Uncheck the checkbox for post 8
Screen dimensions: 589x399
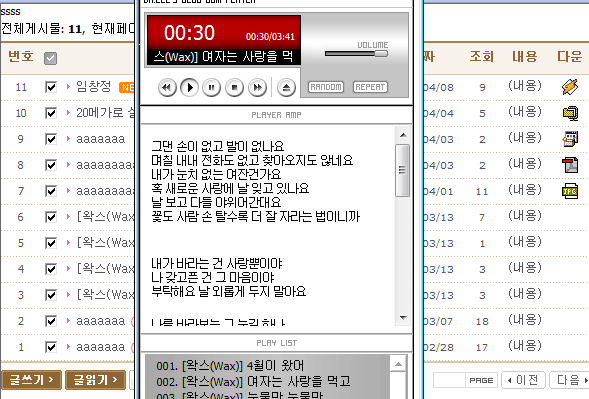50,165
